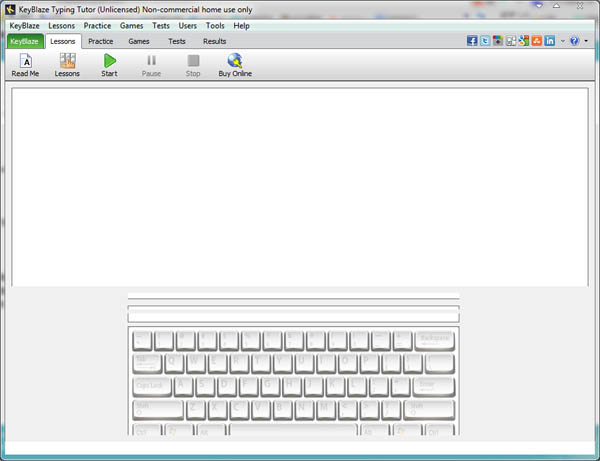
Task: Click inside the large white lesson area
Action: coord(300,185)
